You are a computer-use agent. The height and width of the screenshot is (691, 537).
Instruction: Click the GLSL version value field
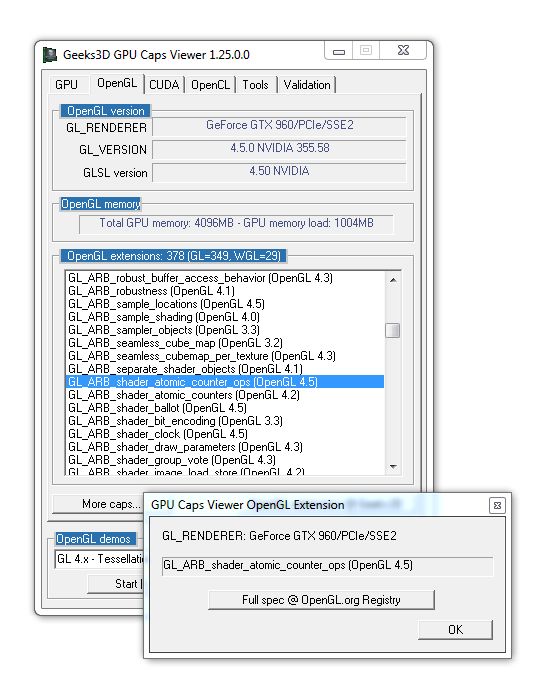[279, 171]
